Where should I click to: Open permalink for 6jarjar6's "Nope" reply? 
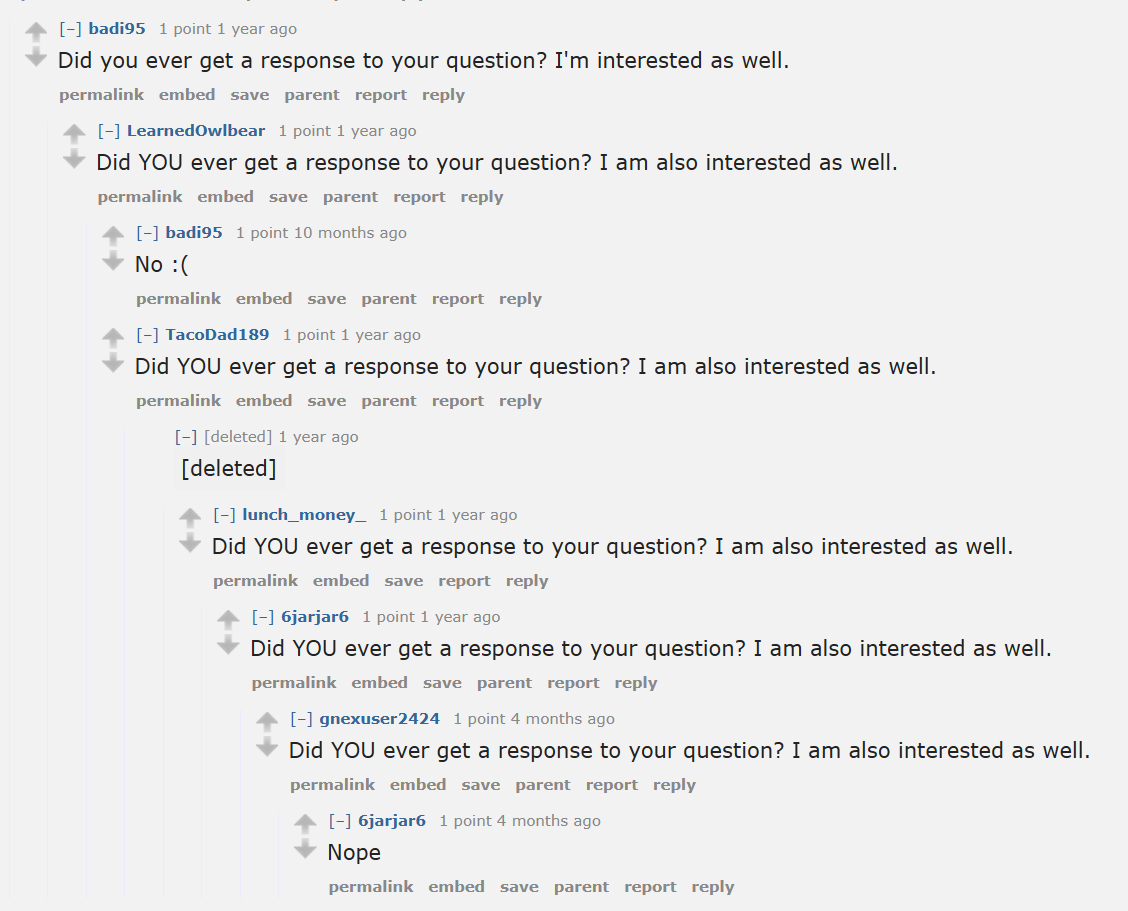tap(371, 887)
